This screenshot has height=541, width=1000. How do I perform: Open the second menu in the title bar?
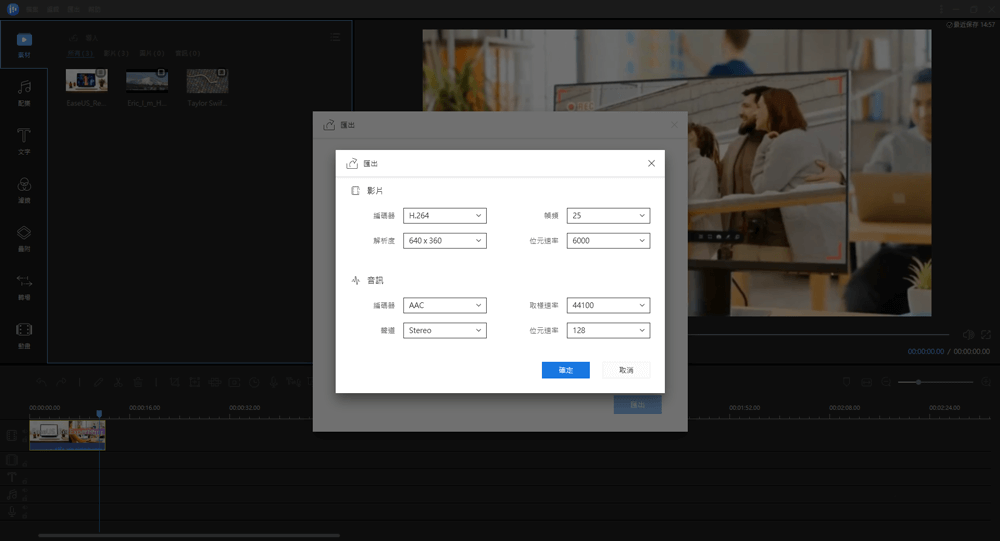click(53, 10)
